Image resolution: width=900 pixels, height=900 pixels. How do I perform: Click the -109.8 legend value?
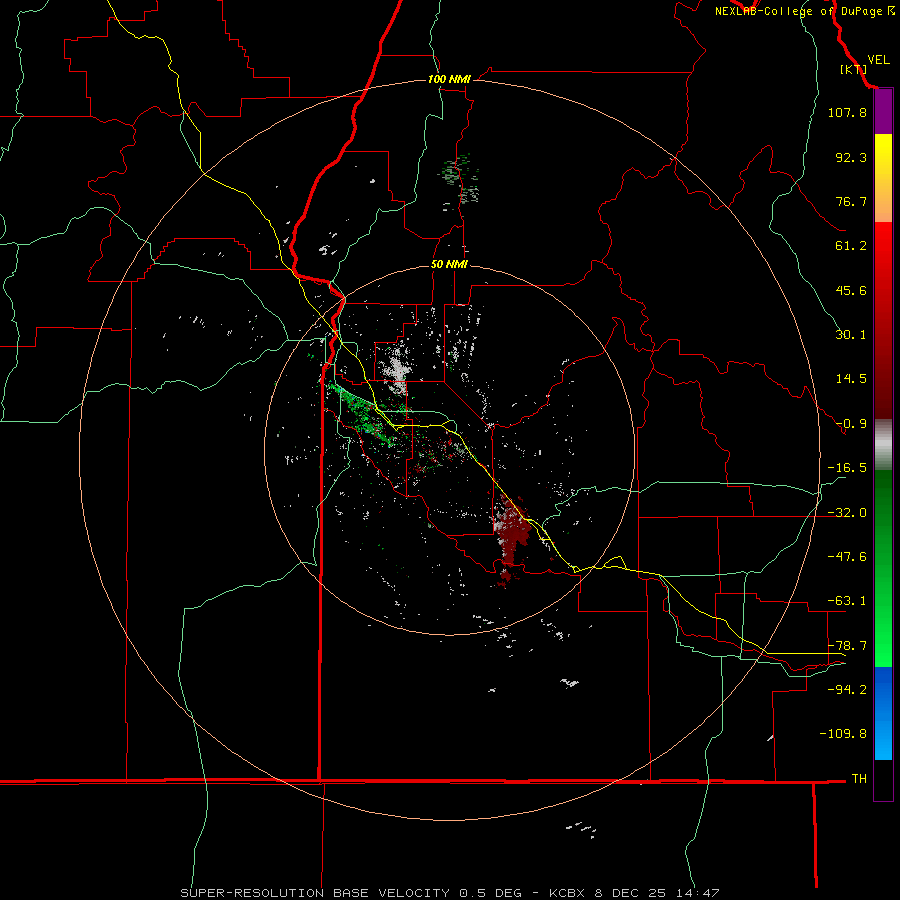coord(843,734)
